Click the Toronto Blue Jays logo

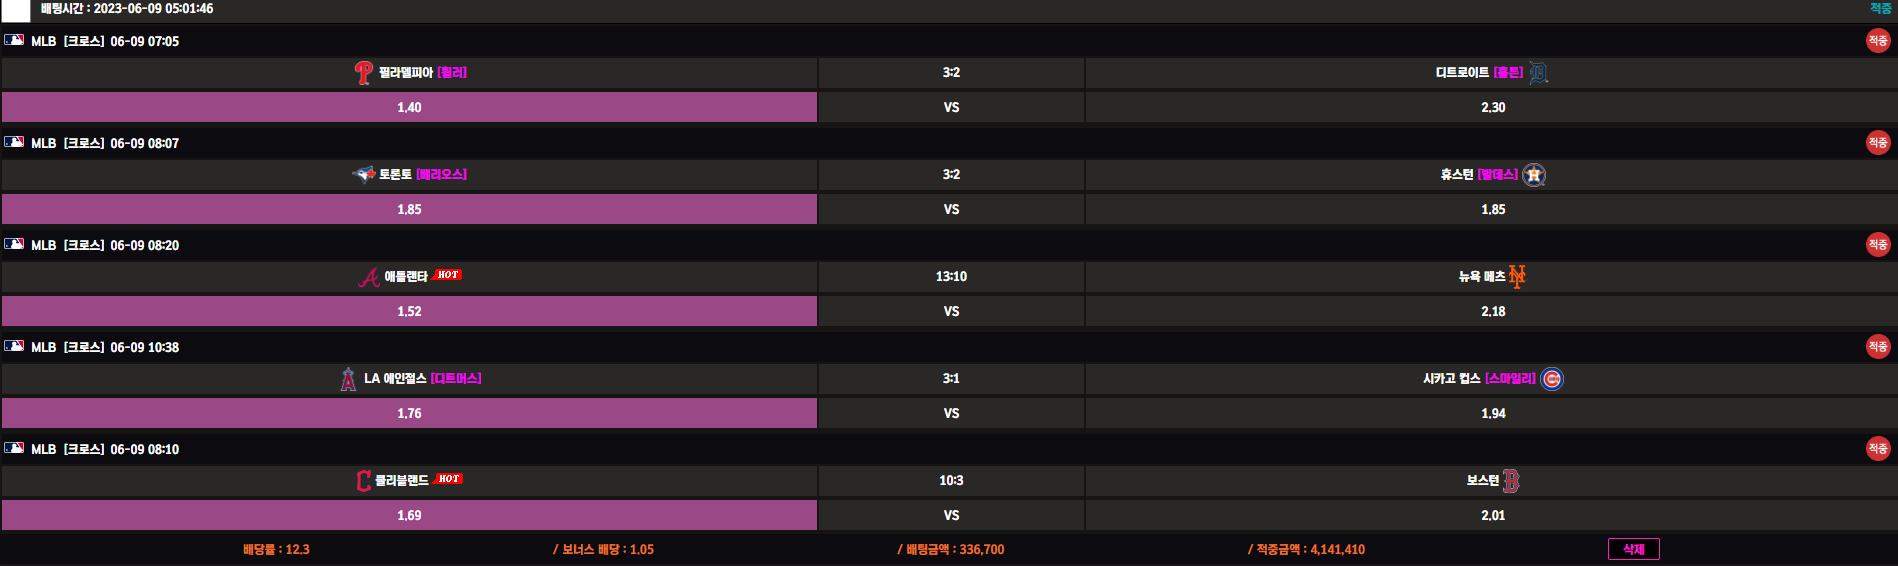point(364,175)
